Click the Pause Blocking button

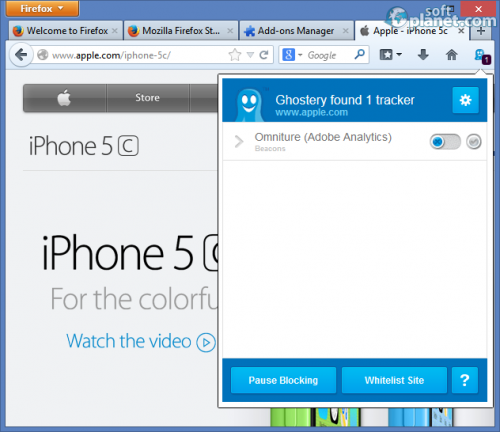[283, 380]
